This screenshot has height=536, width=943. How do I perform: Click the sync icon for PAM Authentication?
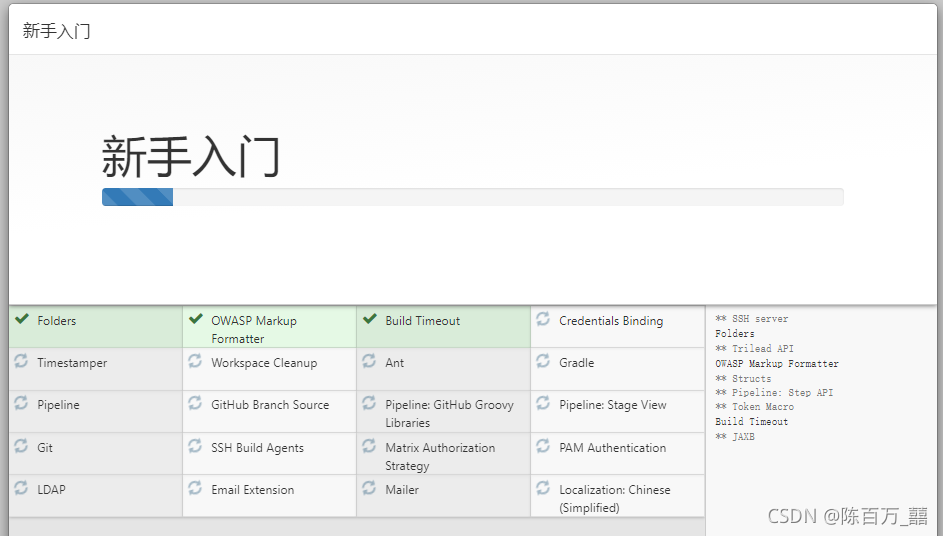point(543,446)
